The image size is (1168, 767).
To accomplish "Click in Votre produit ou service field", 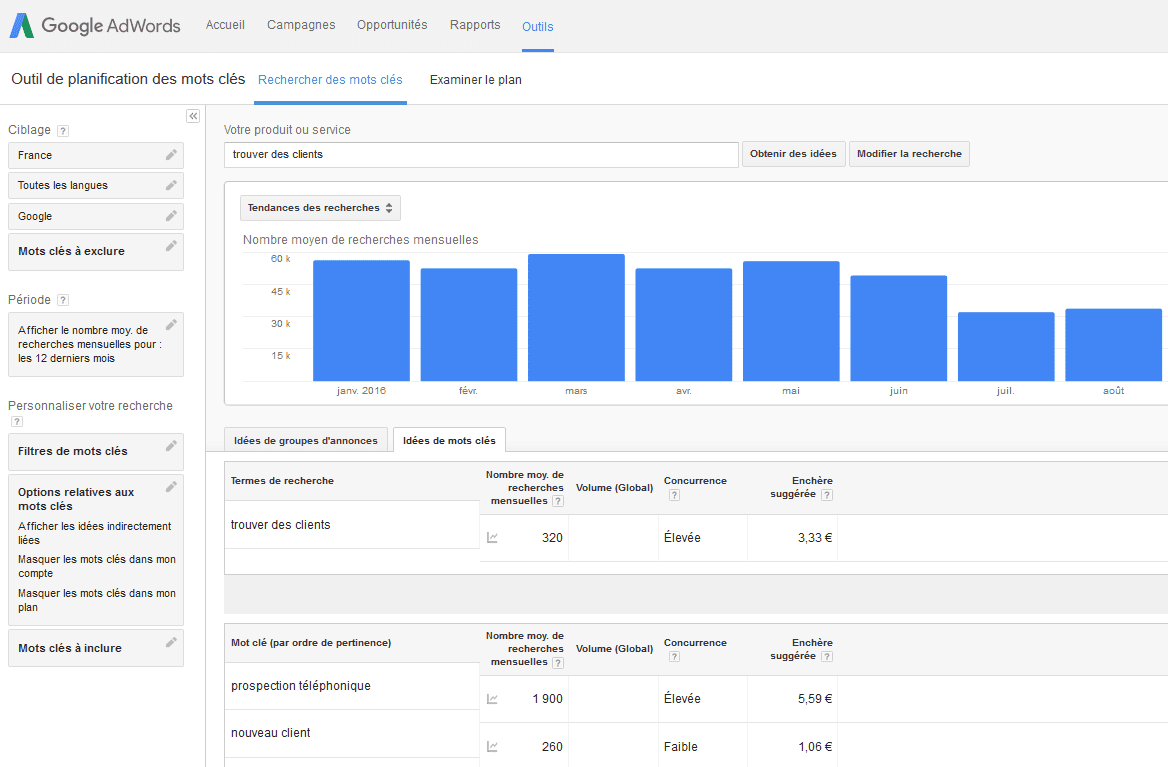I will (481, 154).
